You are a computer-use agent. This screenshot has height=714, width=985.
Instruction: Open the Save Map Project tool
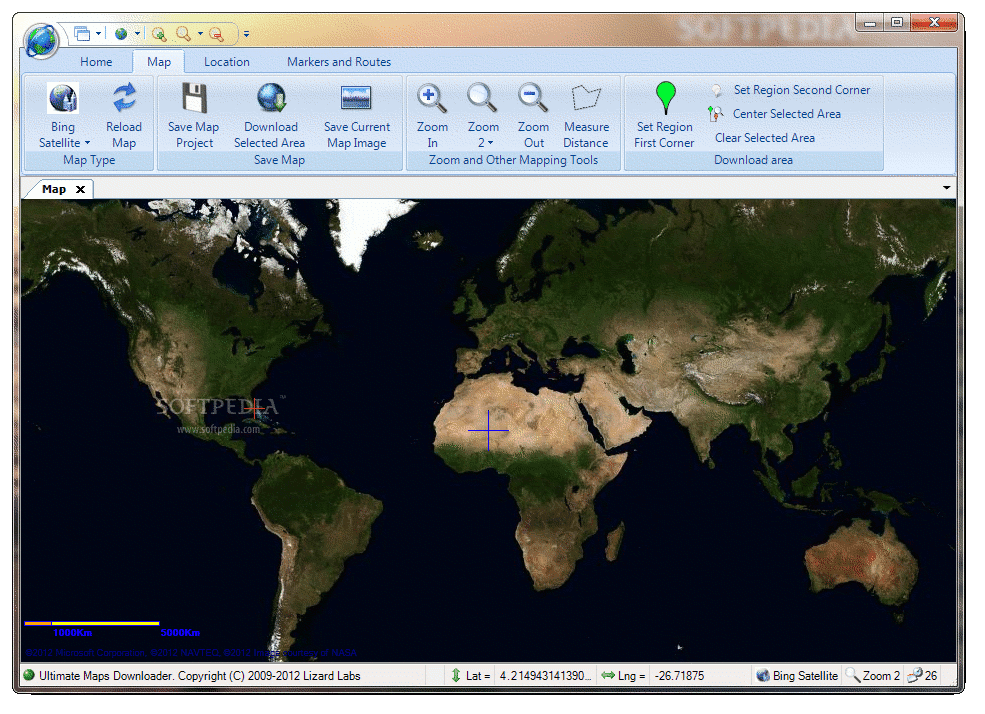193,113
